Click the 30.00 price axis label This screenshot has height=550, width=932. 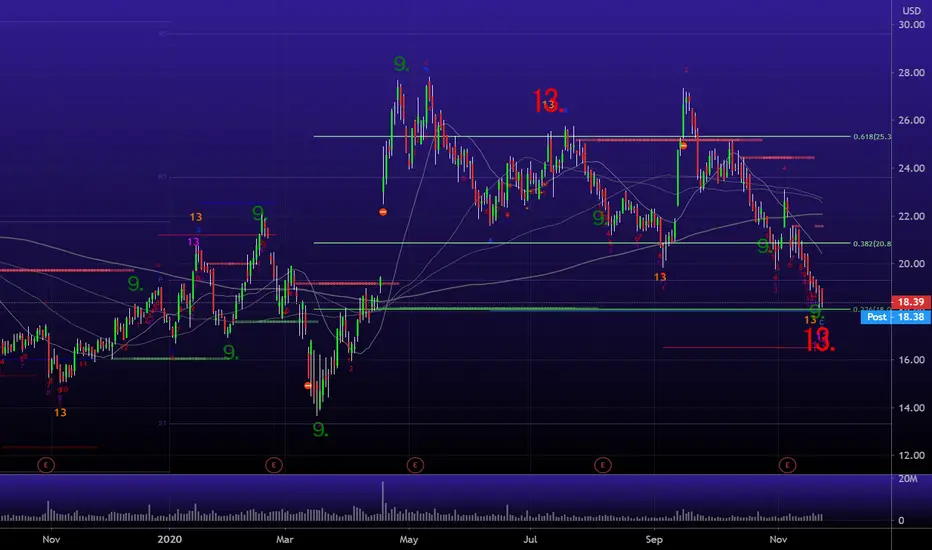coord(911,25)
